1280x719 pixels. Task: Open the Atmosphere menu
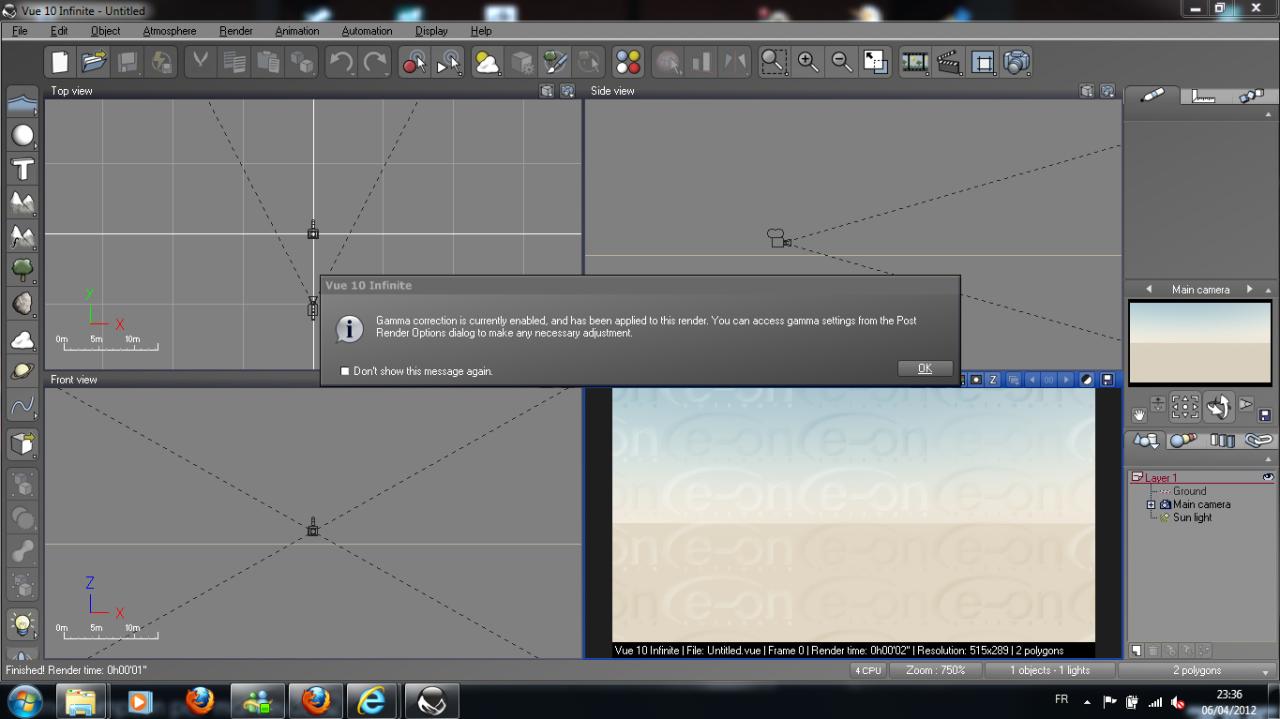(x=169, y=31)
